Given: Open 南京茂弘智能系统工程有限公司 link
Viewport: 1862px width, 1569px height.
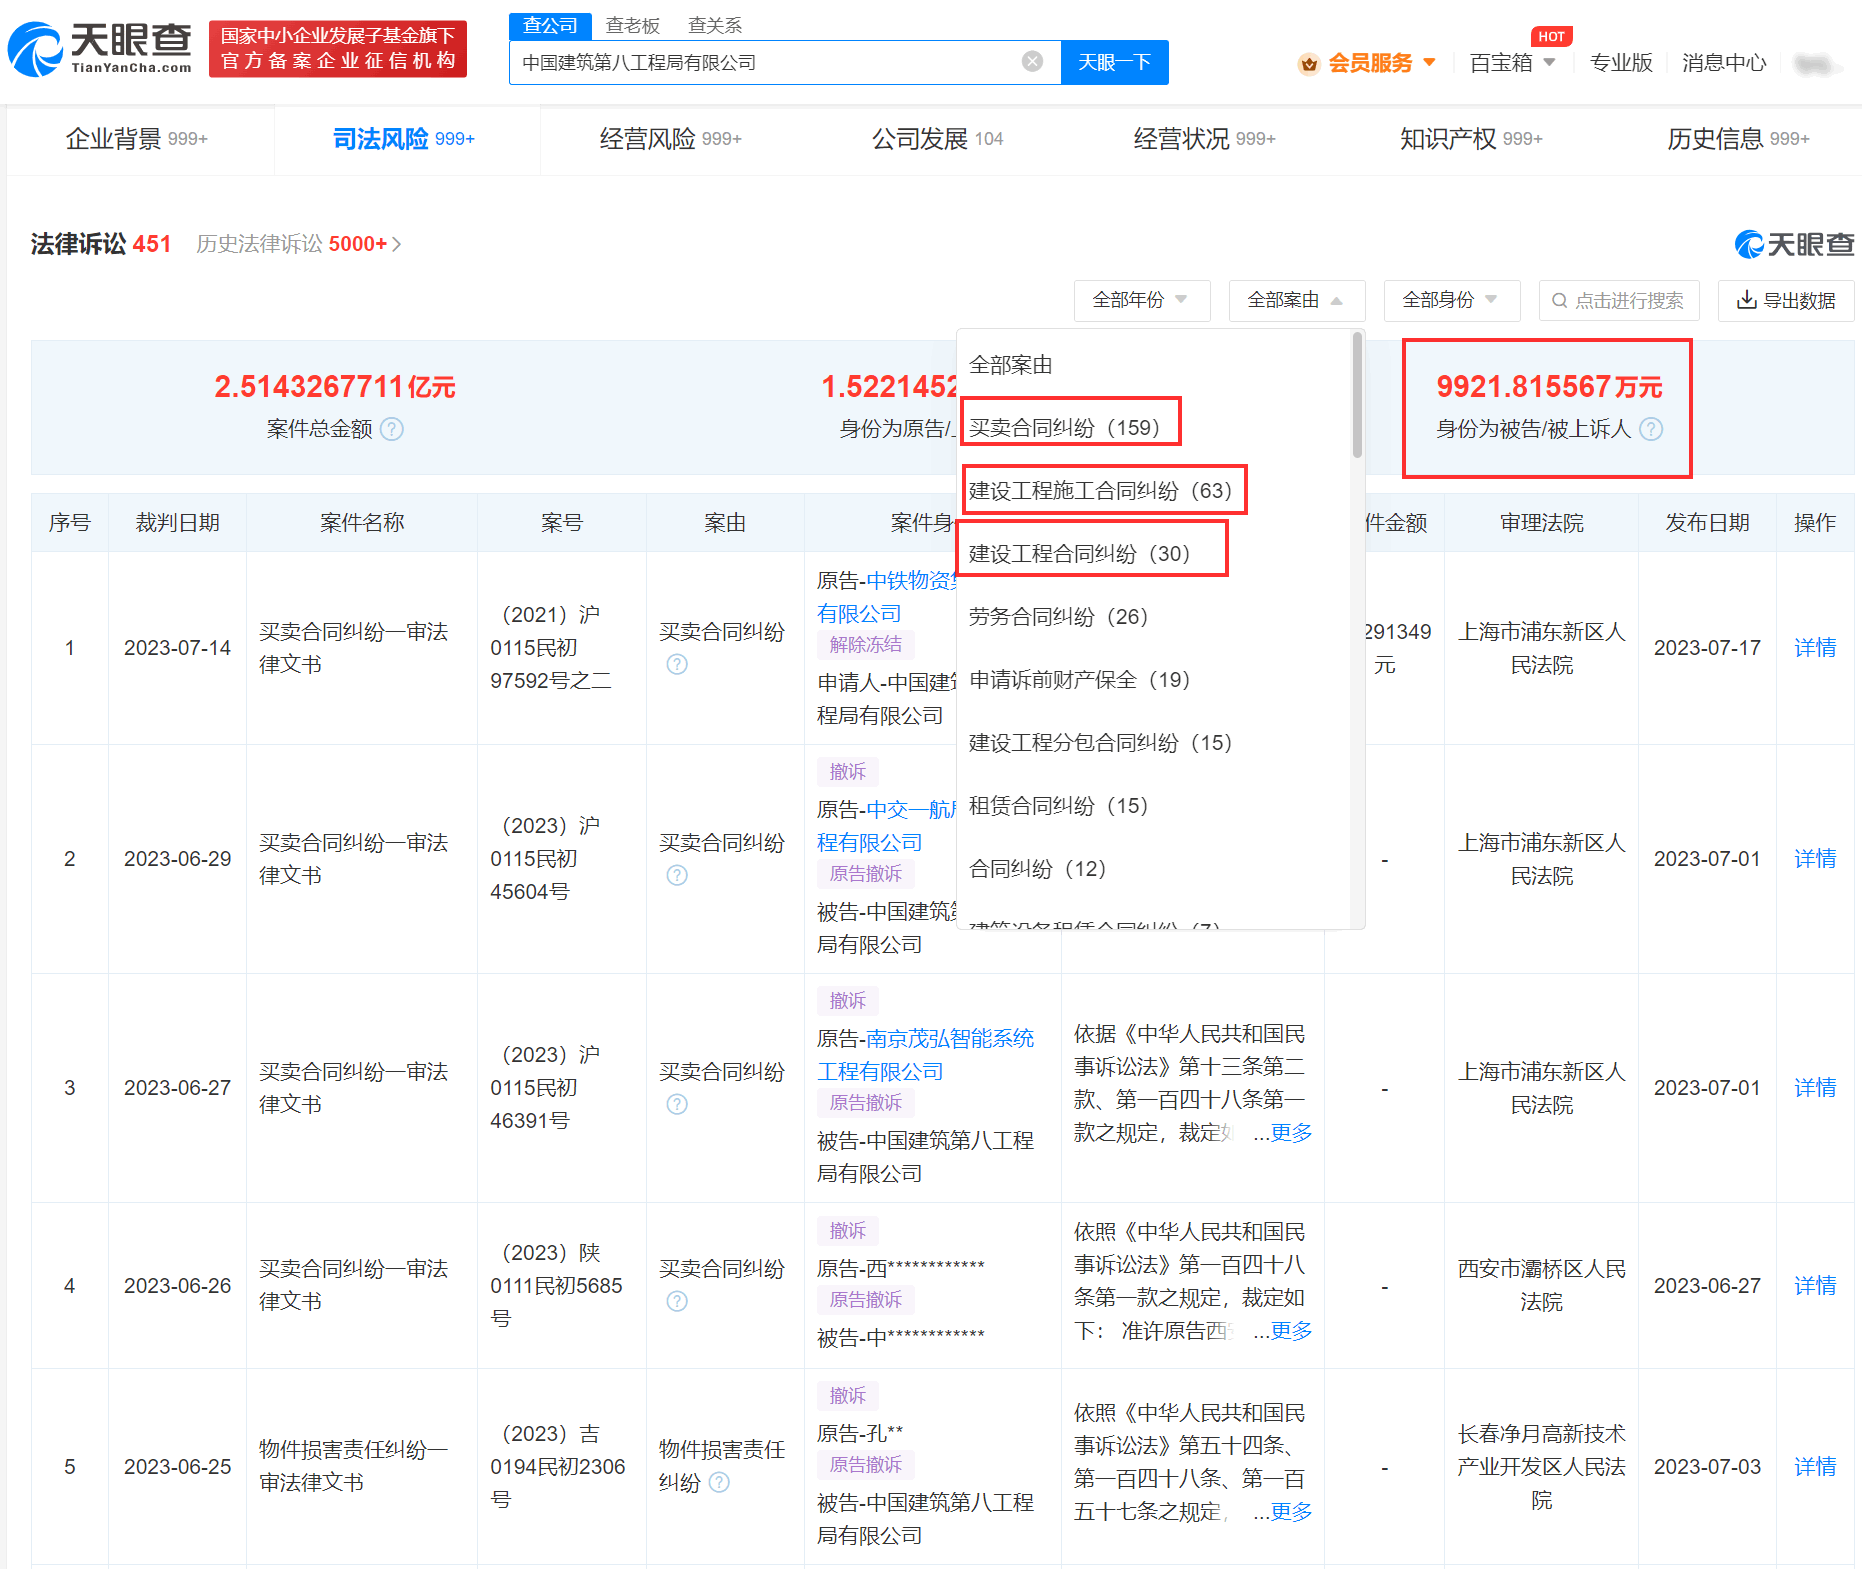Looking at the screenshot, I should pyautogui.click(x=925, y=1055).
